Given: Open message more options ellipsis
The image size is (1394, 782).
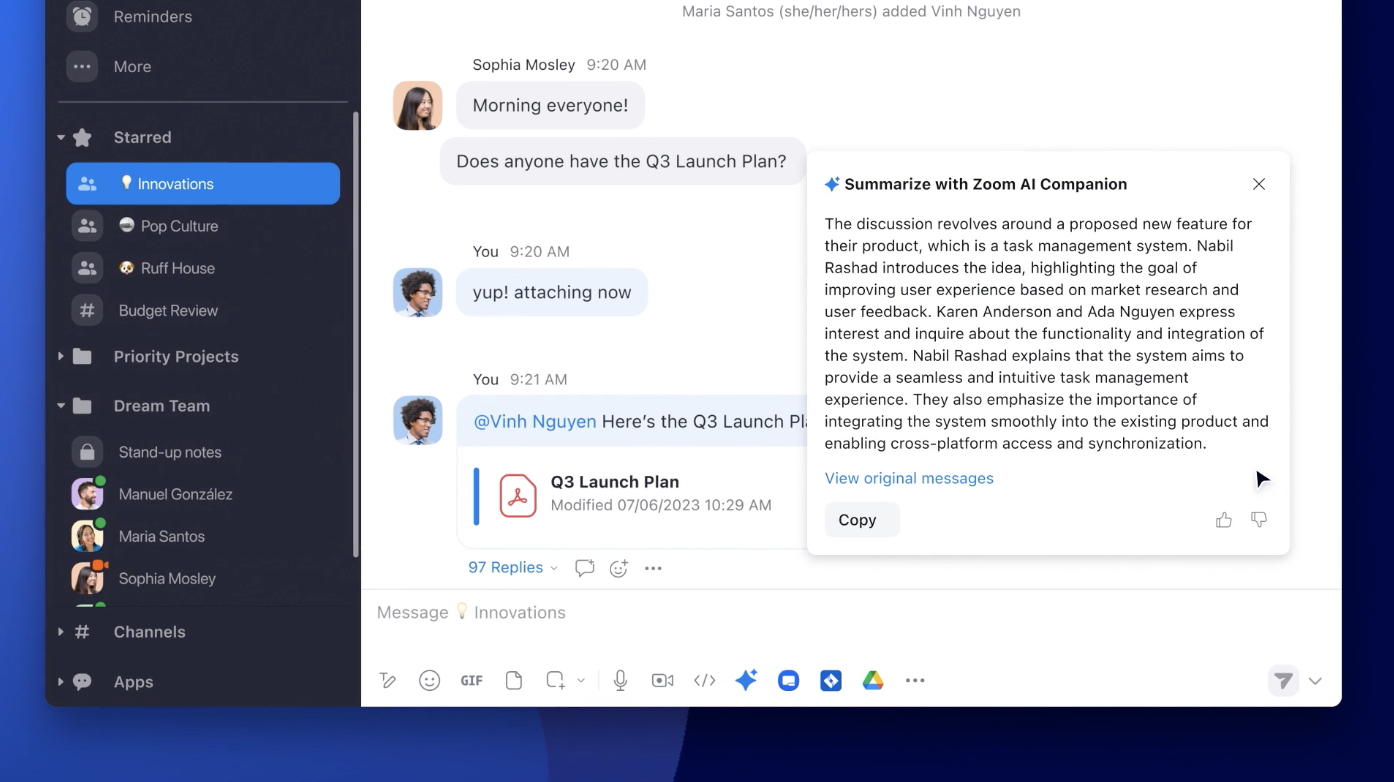Looking at the screenshot, I should point(653,568).
